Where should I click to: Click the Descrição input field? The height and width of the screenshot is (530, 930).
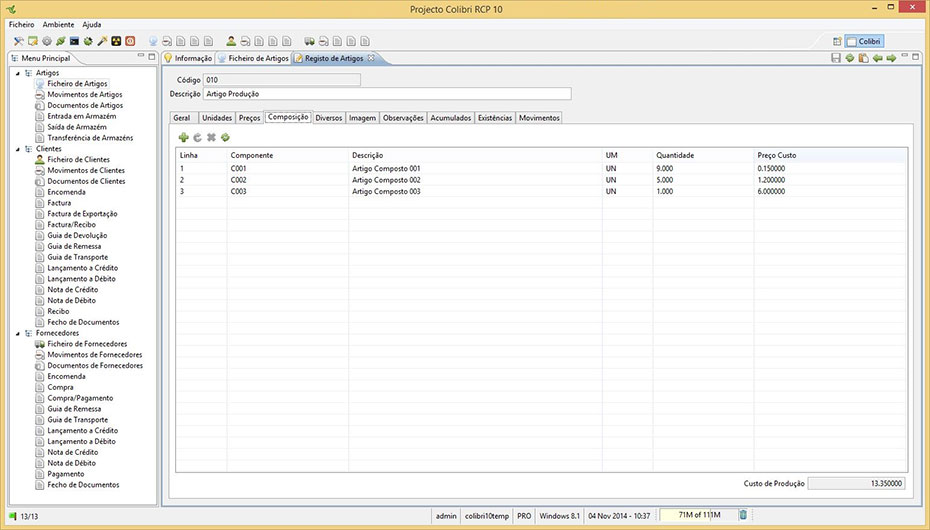pyautogui.click(x=386, y=94)
